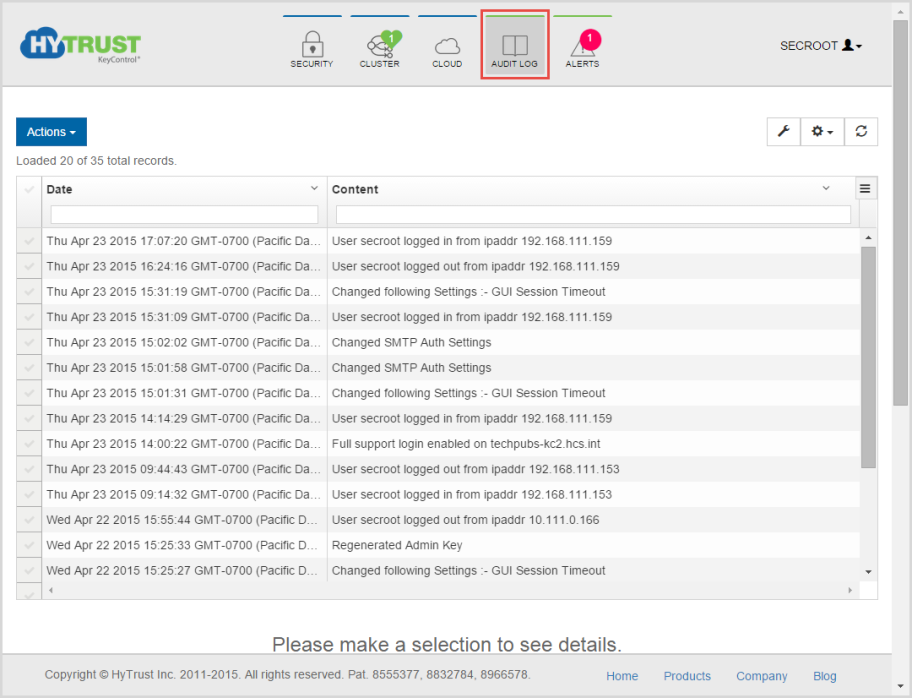The image size is (912, 698).
Task: Select the checkbox for the 14:14:29 log row
Action: click(29, 418)
